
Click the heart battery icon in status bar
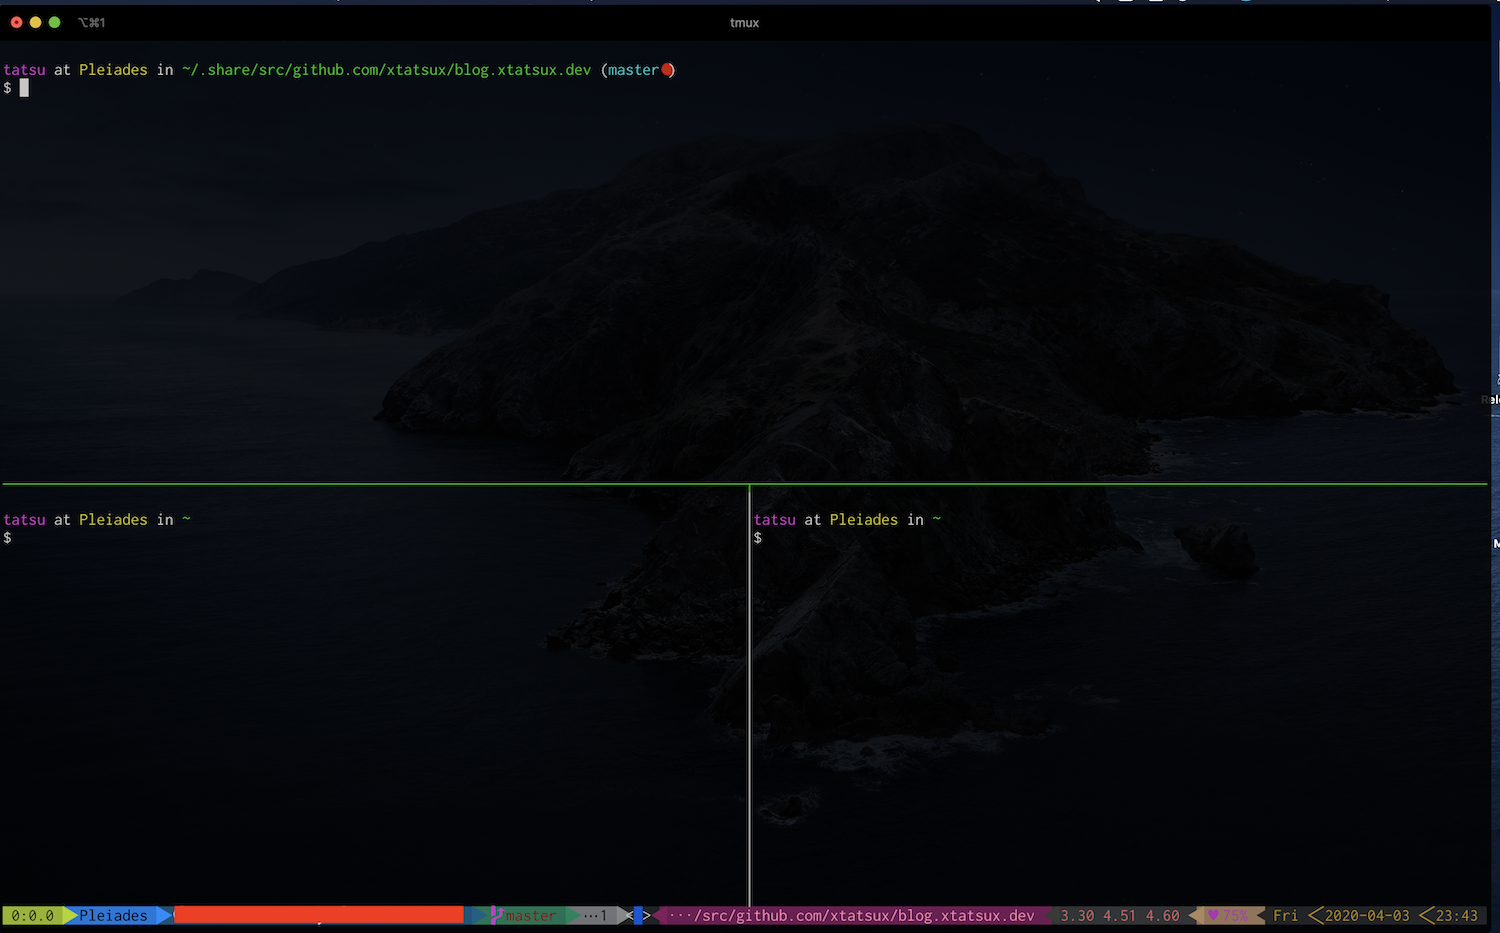pos(1213,915)
